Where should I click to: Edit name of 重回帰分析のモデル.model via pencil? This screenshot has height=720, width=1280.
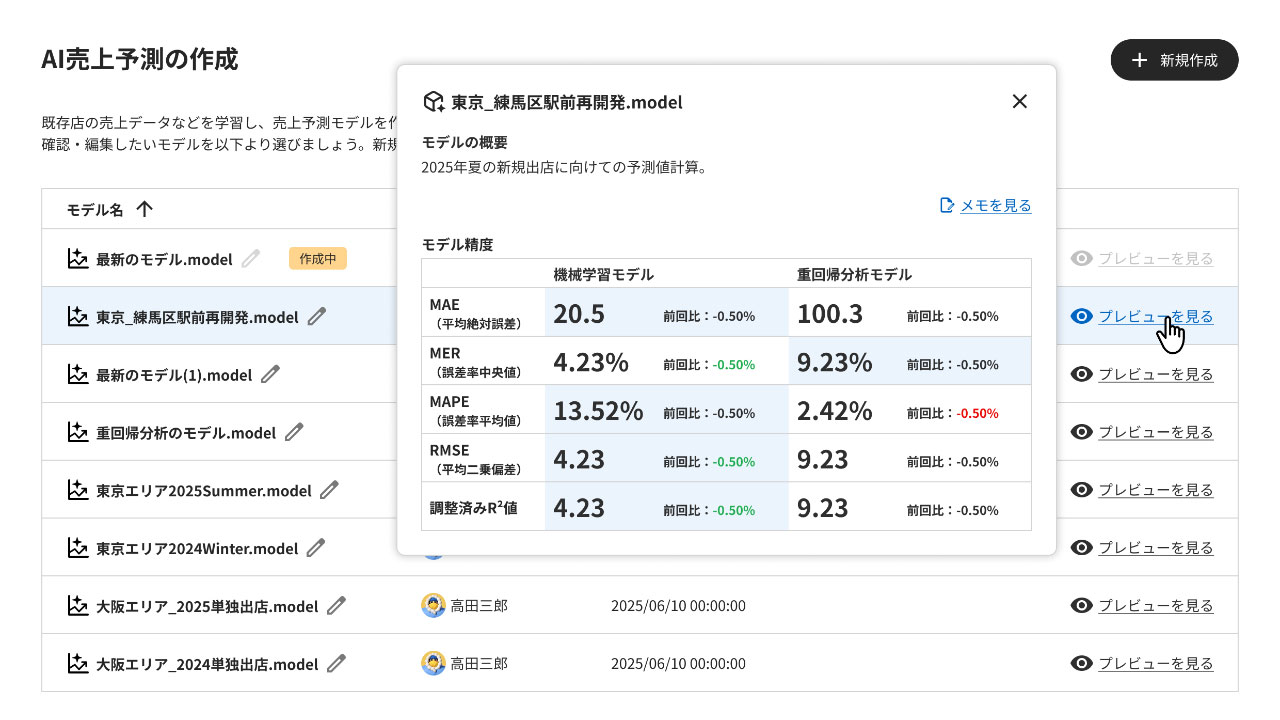294,433
